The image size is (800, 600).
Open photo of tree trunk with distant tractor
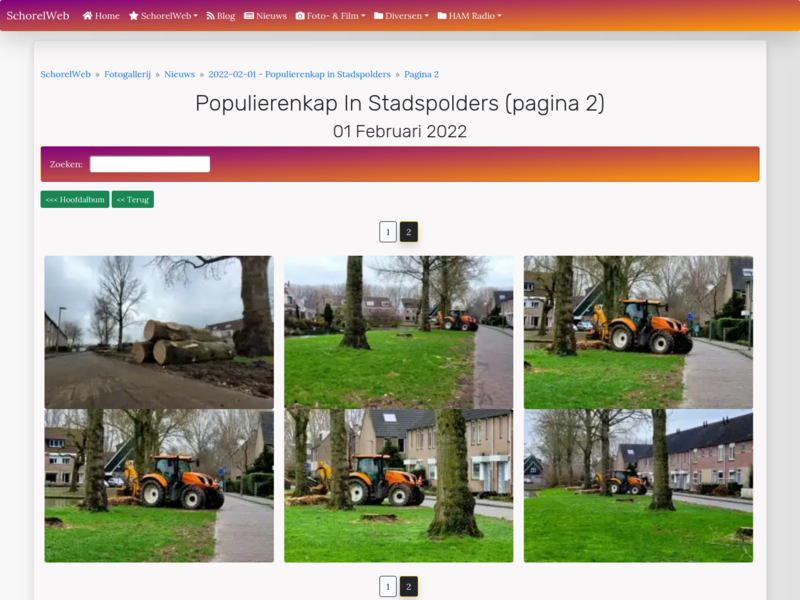(398, 332)
